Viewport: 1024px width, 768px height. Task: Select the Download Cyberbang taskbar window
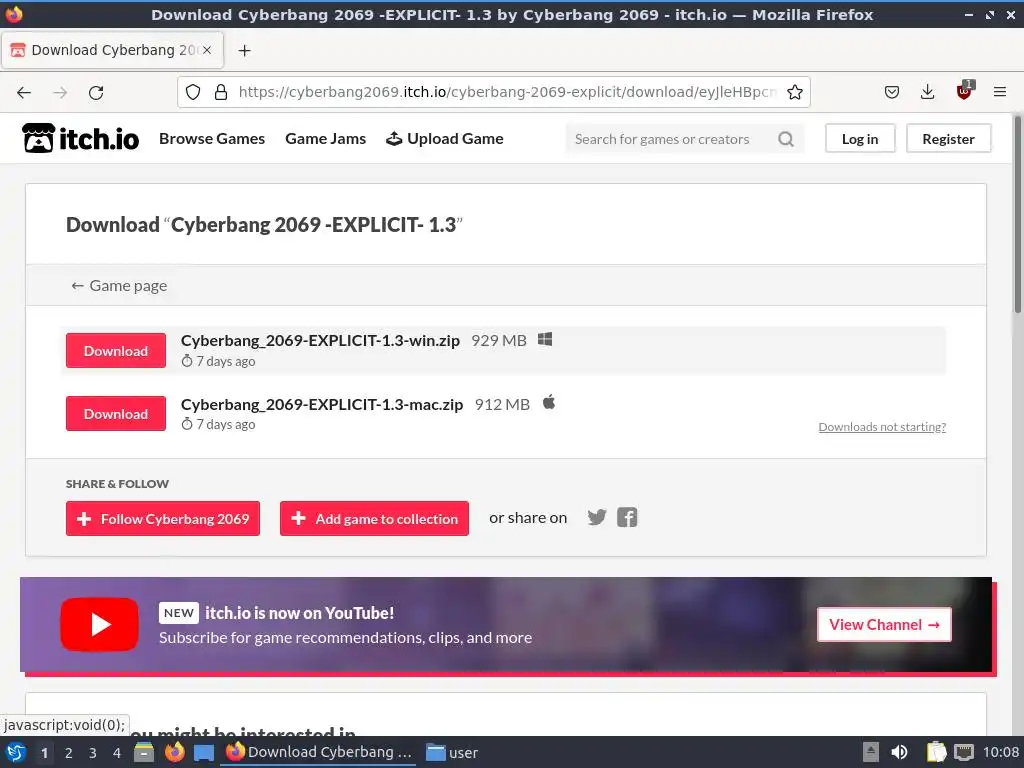pyautogui.click(x=320, y=752)
